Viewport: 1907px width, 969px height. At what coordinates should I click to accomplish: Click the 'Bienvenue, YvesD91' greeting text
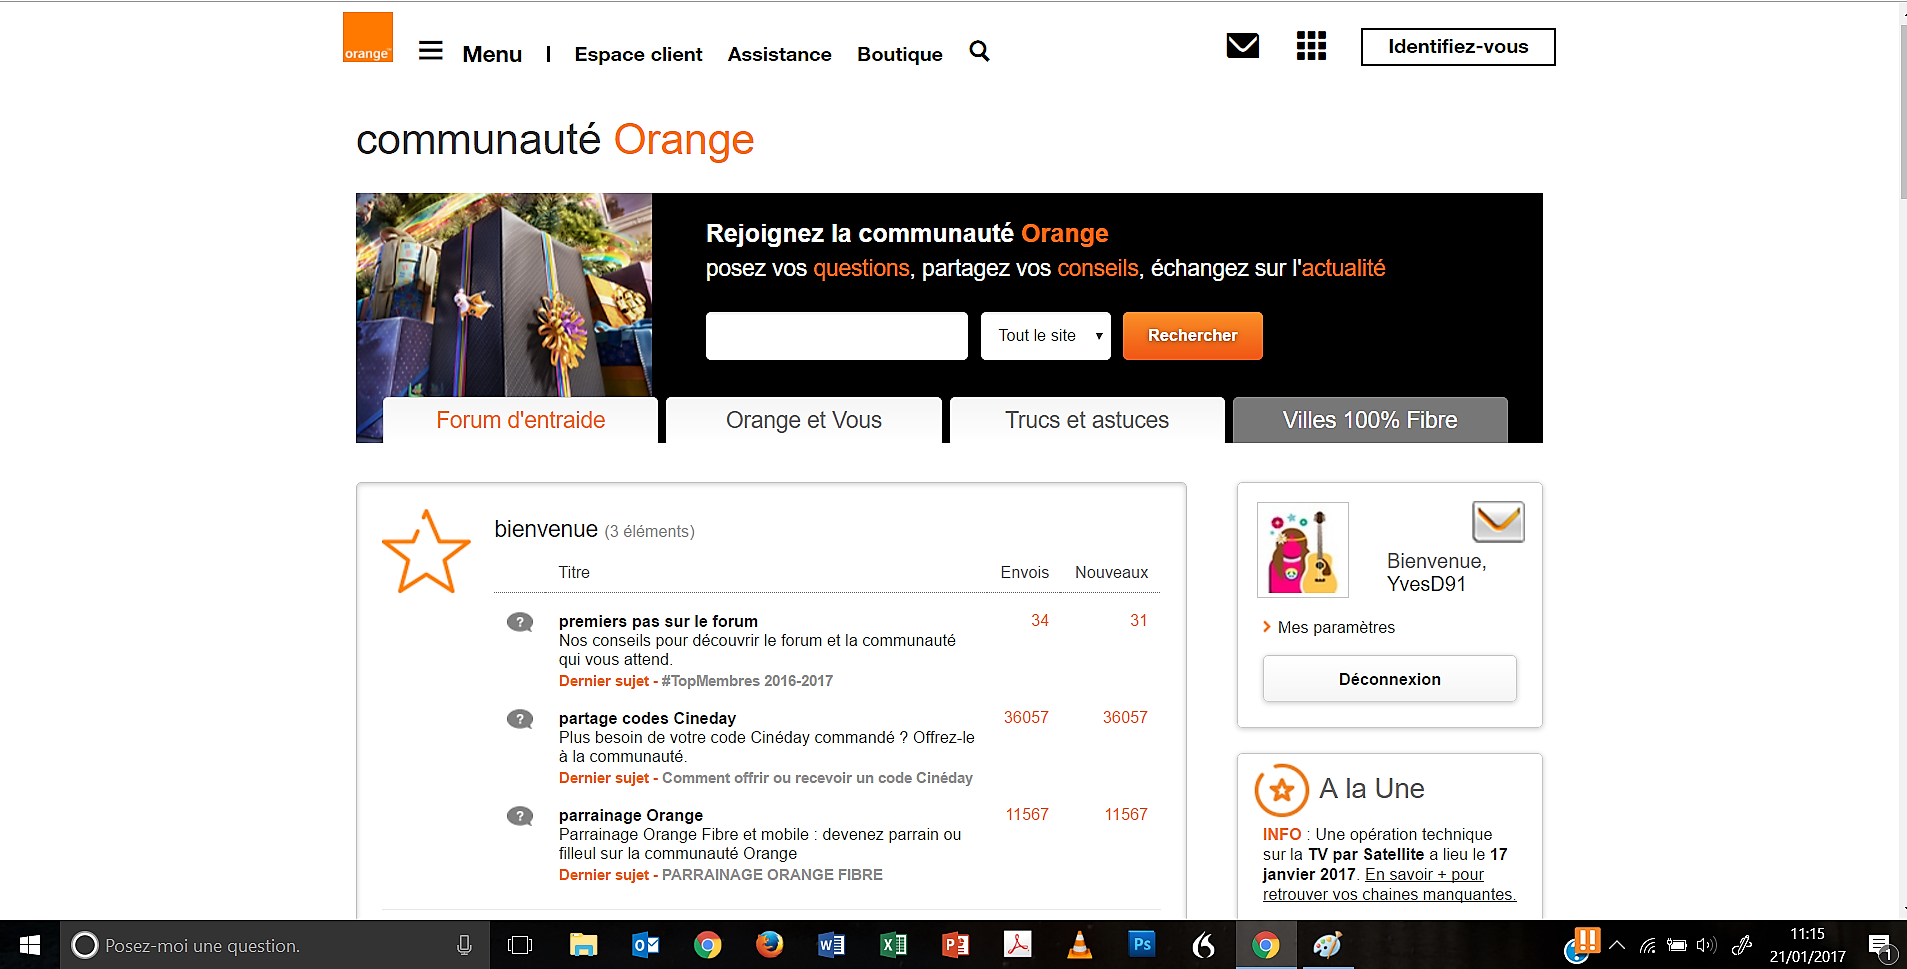tap(1436, 573)
